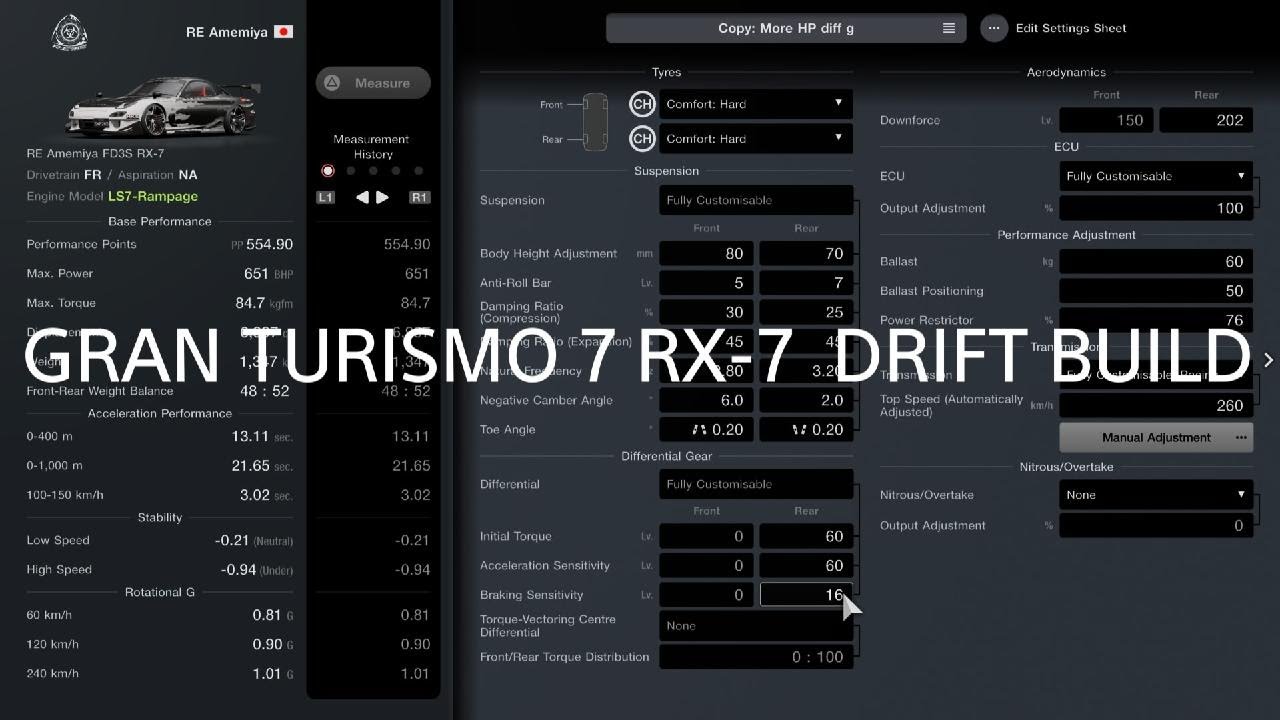
Task: Click the L1 shoulder button icon
Action: (x=325, y=197)
